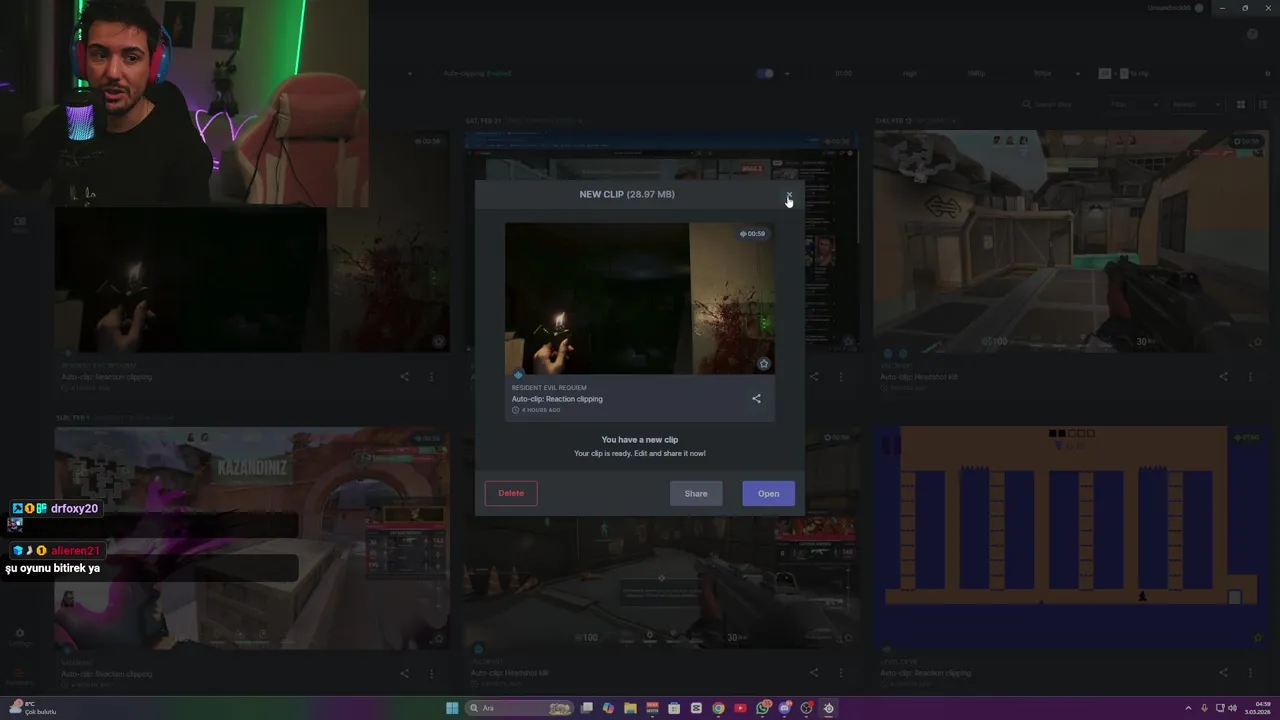Open the Filter dropdown in the clip library
Viewport: 1280px width, 720px height.
[x=1134, y=104]
